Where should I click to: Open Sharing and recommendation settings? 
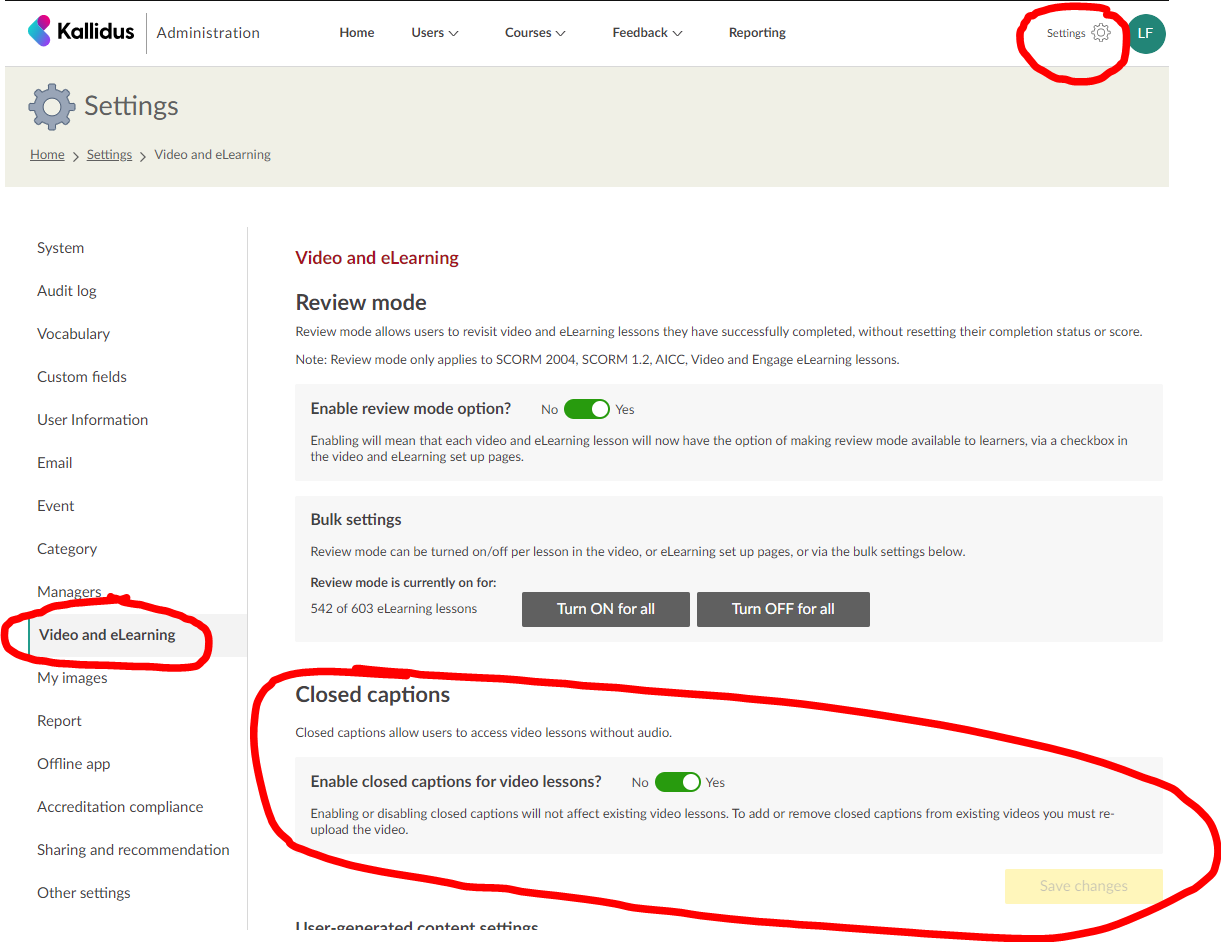133,850
